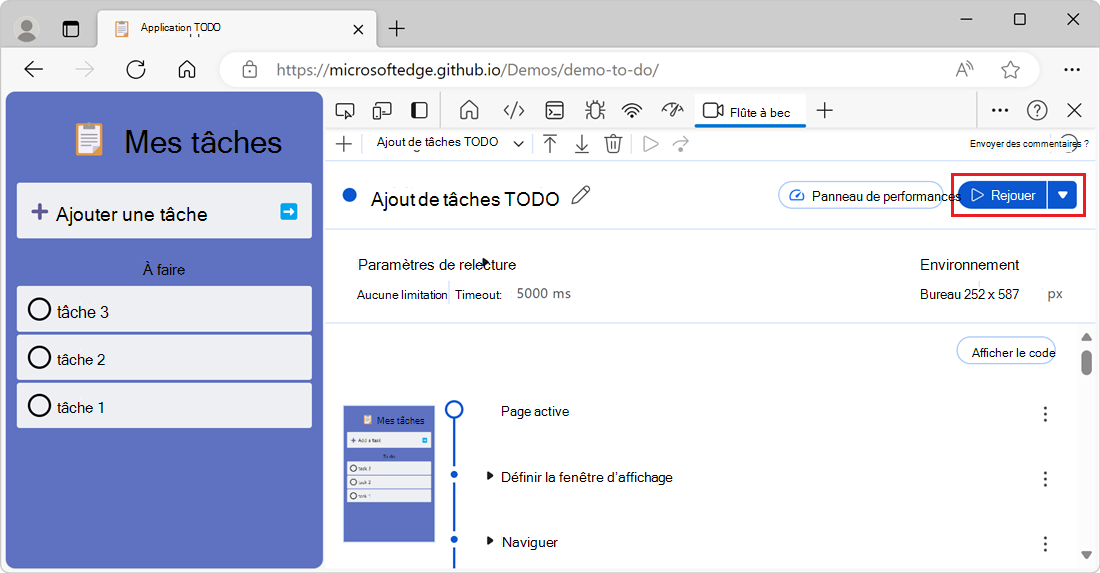Image resolution: width=1100 pixels, height=573 pixels.
Task: Open Définir la fenêtre d'affichage options menu
Action: (1045, 479)
